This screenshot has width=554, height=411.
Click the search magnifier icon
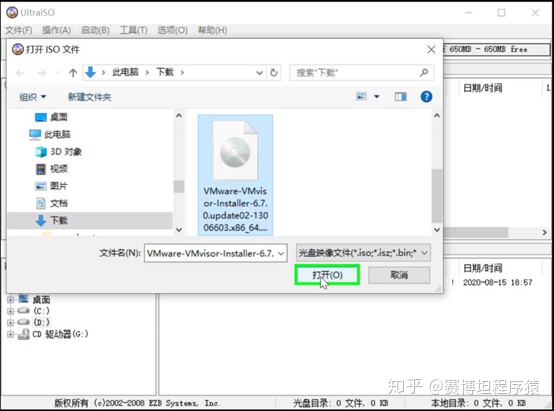point(424,73)
